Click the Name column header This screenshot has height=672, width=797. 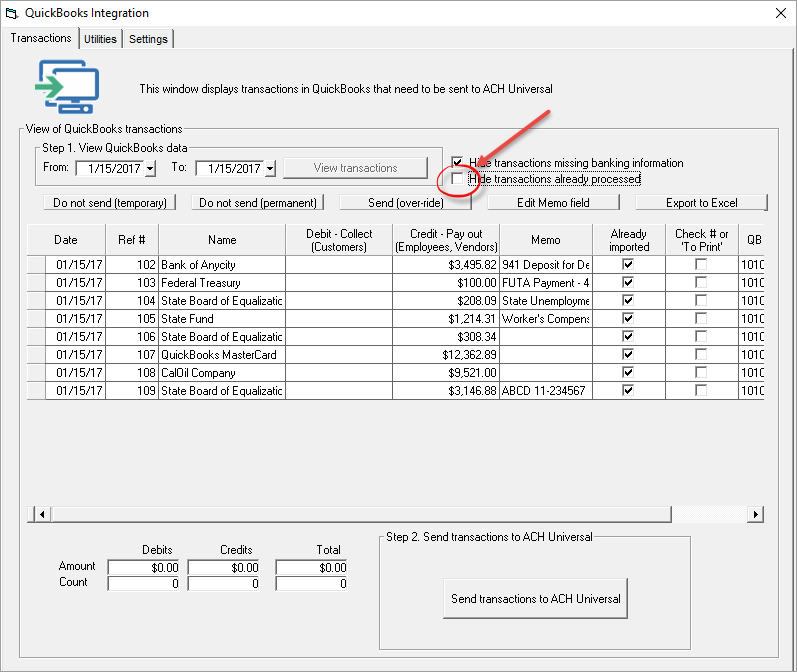[222, 240]
